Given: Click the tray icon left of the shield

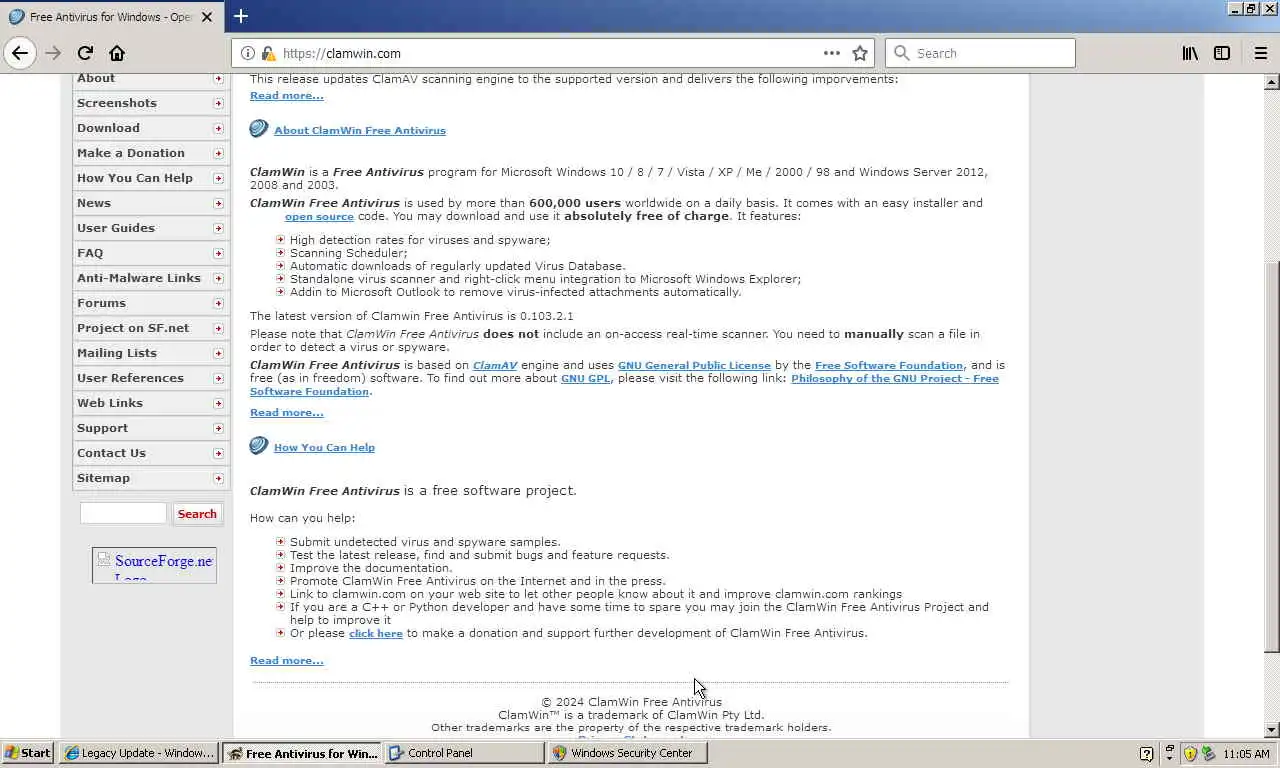Looking at the screenshot, I should (x=1170, y=753).
